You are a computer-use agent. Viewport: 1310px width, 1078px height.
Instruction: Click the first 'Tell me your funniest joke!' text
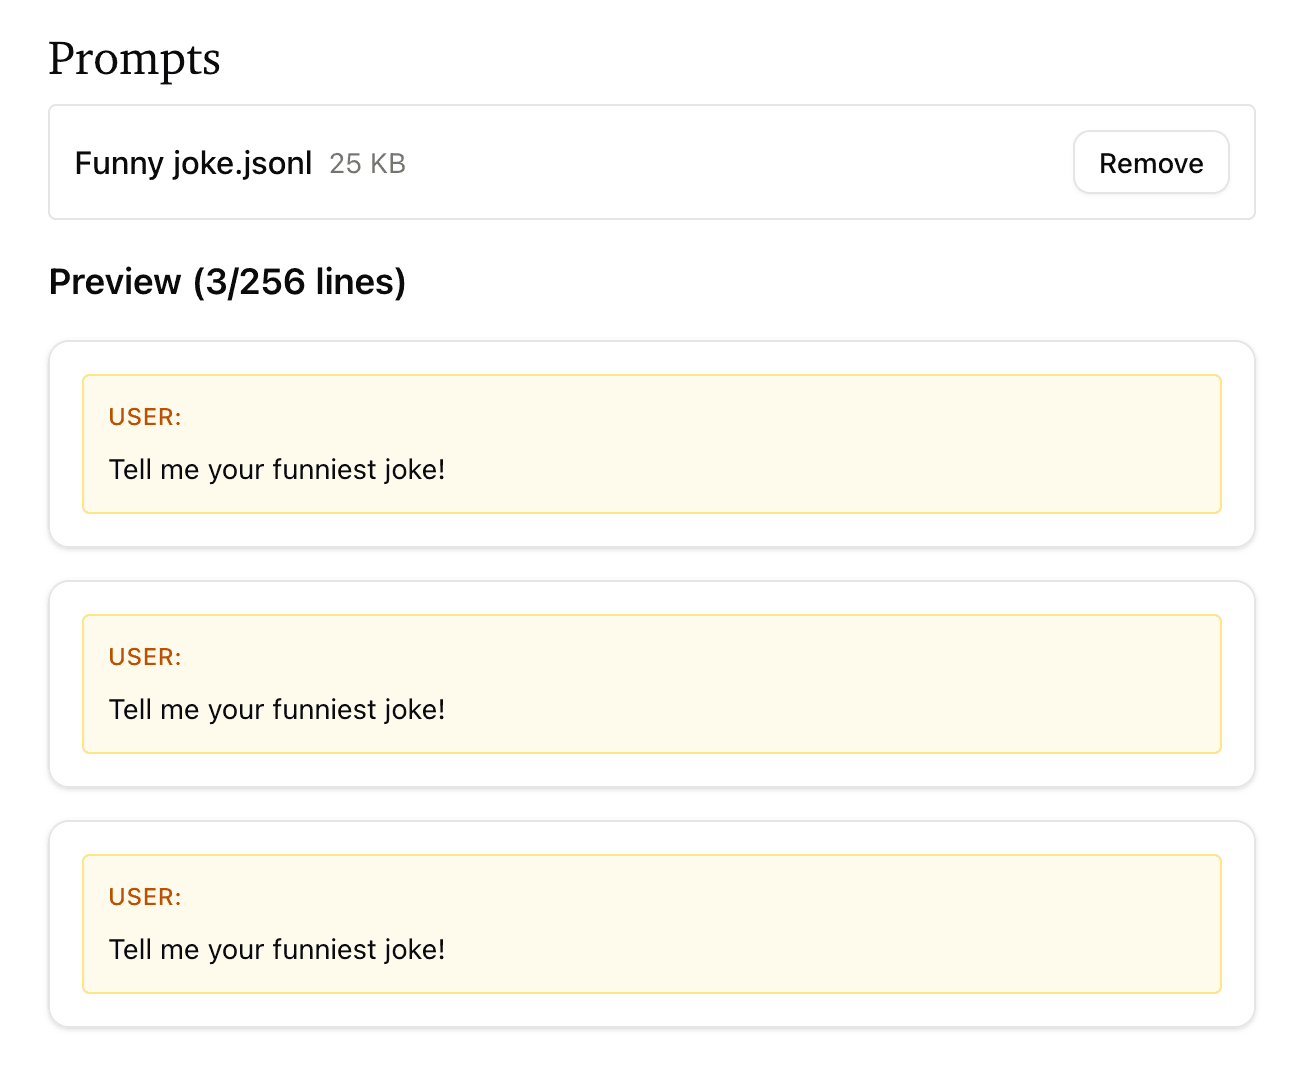coord(277,470)
